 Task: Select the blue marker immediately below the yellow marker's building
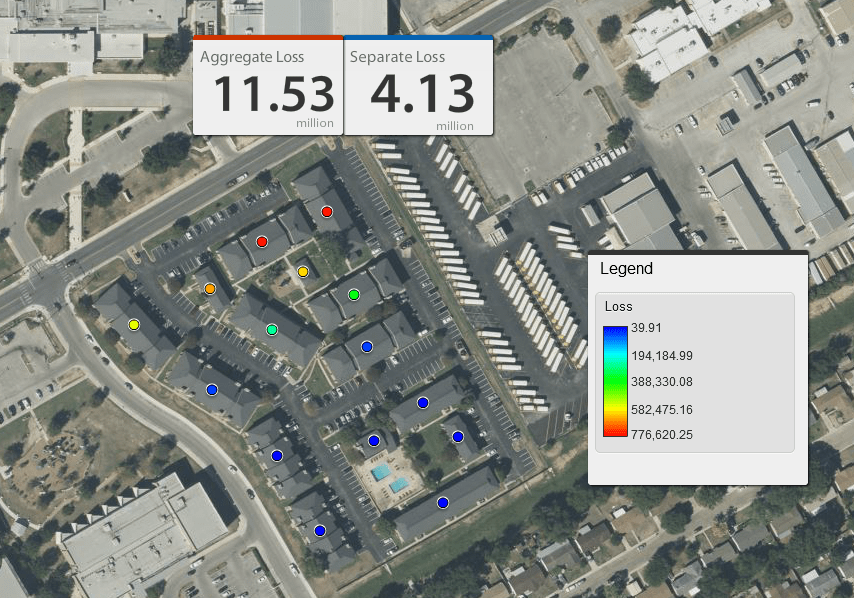(x=211, y=389)
